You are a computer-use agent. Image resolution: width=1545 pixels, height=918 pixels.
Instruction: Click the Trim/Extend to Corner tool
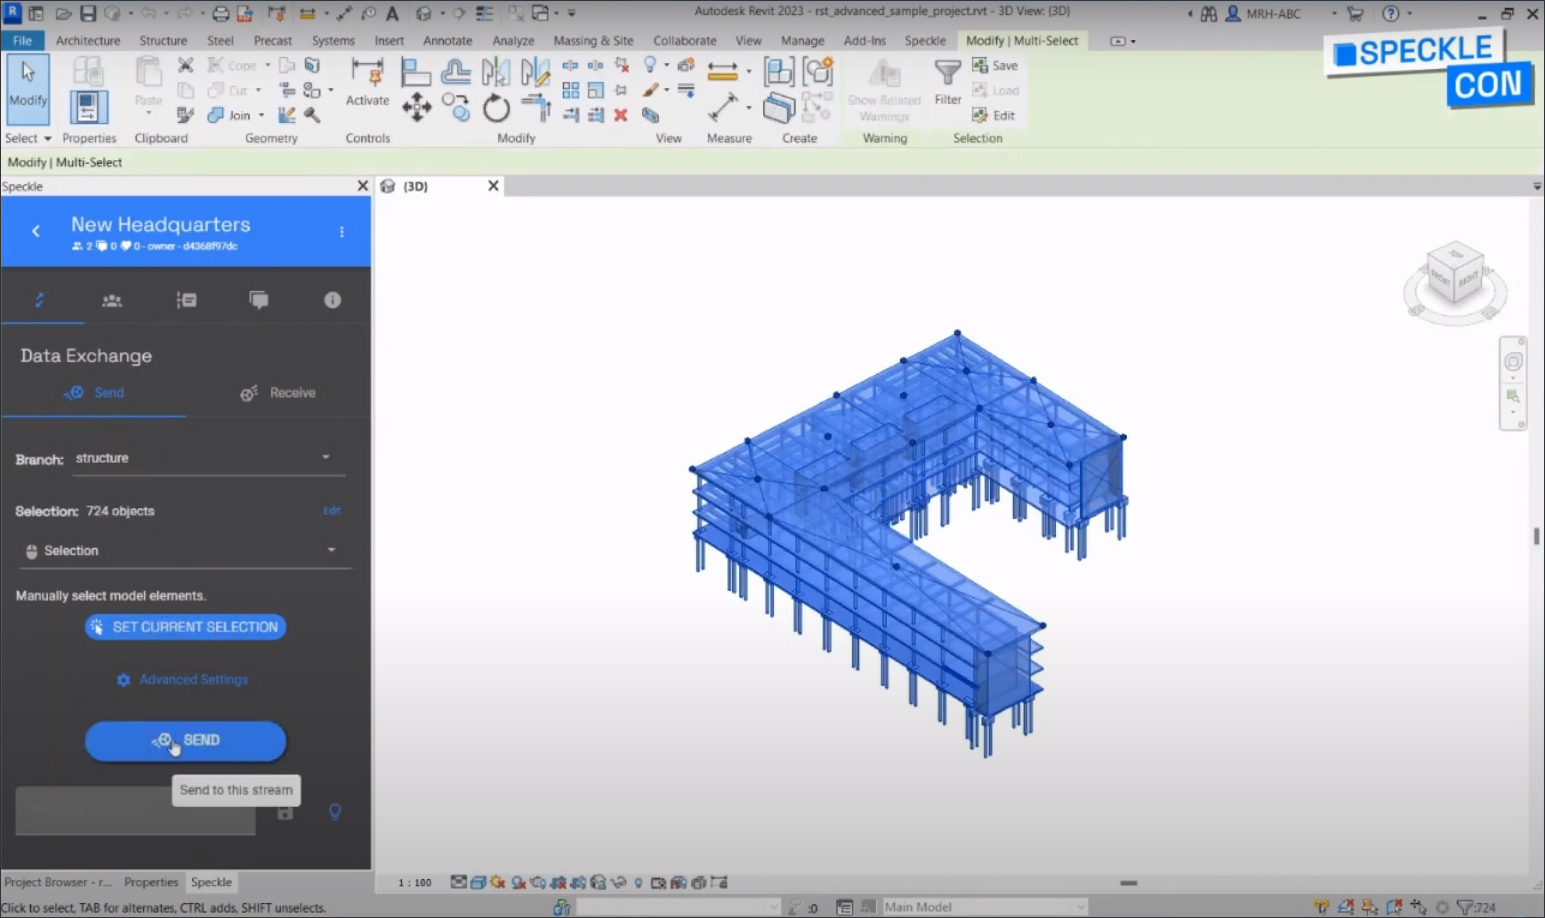(x=535, y=107)
